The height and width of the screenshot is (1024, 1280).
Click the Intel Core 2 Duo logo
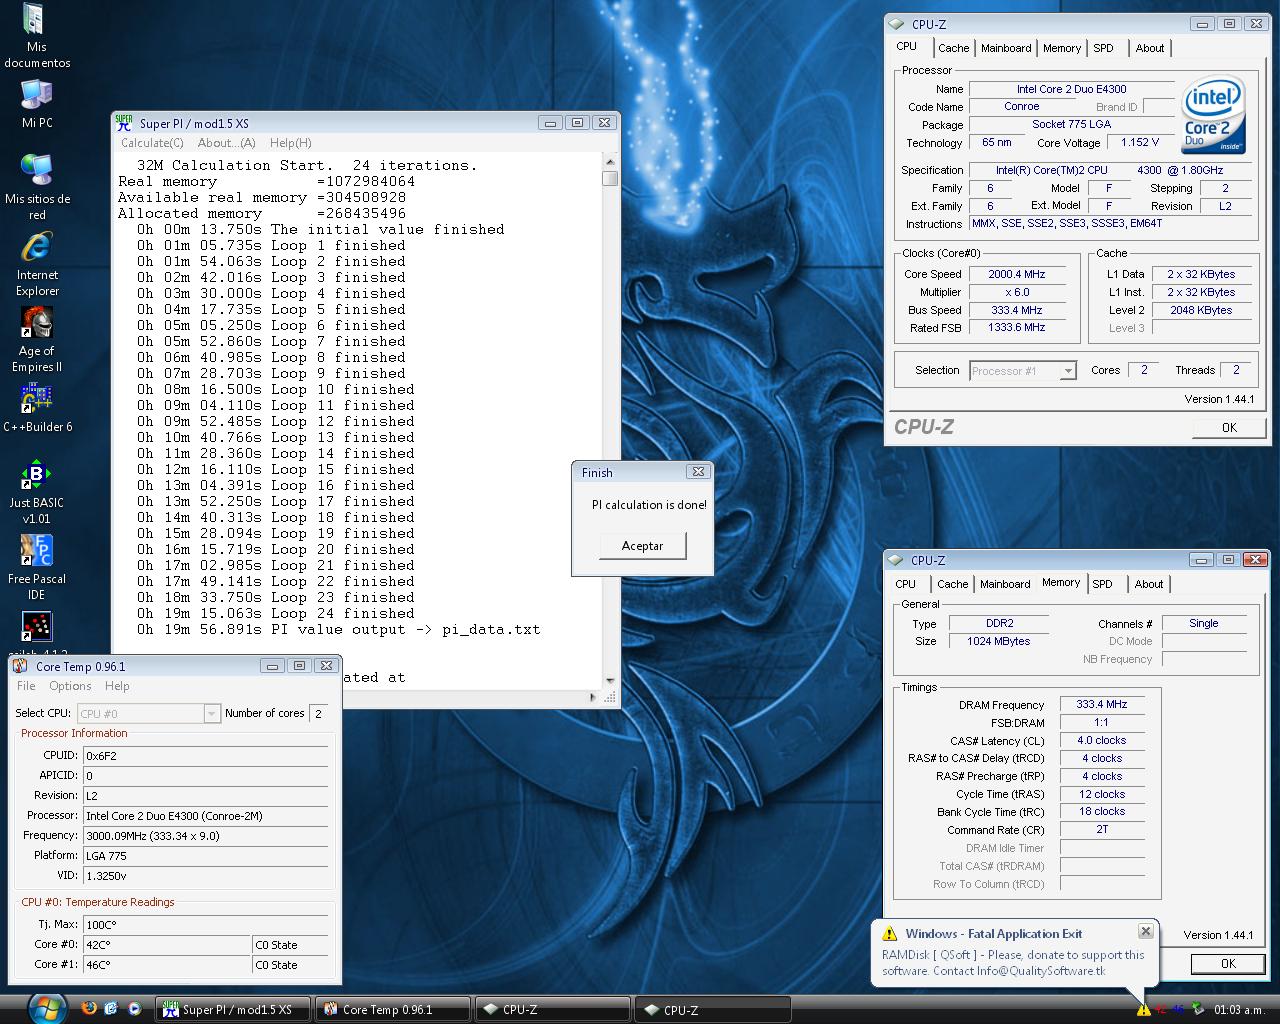(x=1215, y=115)
